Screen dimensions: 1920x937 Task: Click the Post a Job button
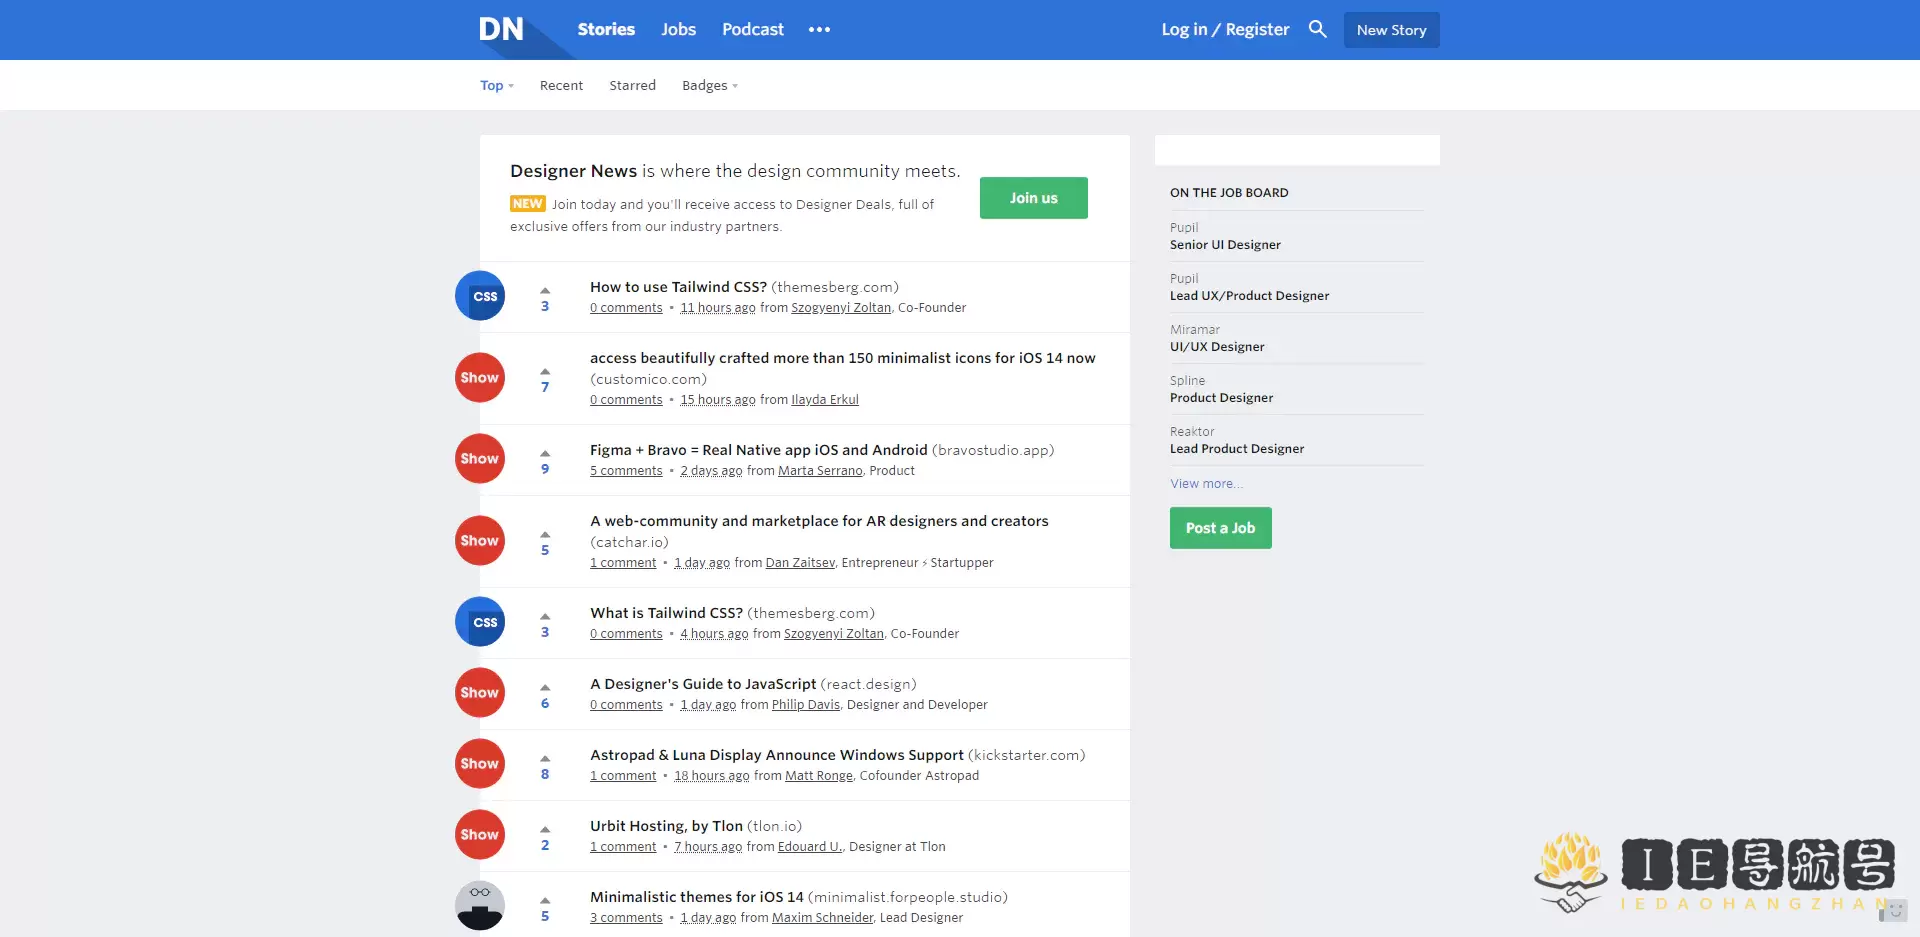pyautogui.click(x=1220, y=528)
